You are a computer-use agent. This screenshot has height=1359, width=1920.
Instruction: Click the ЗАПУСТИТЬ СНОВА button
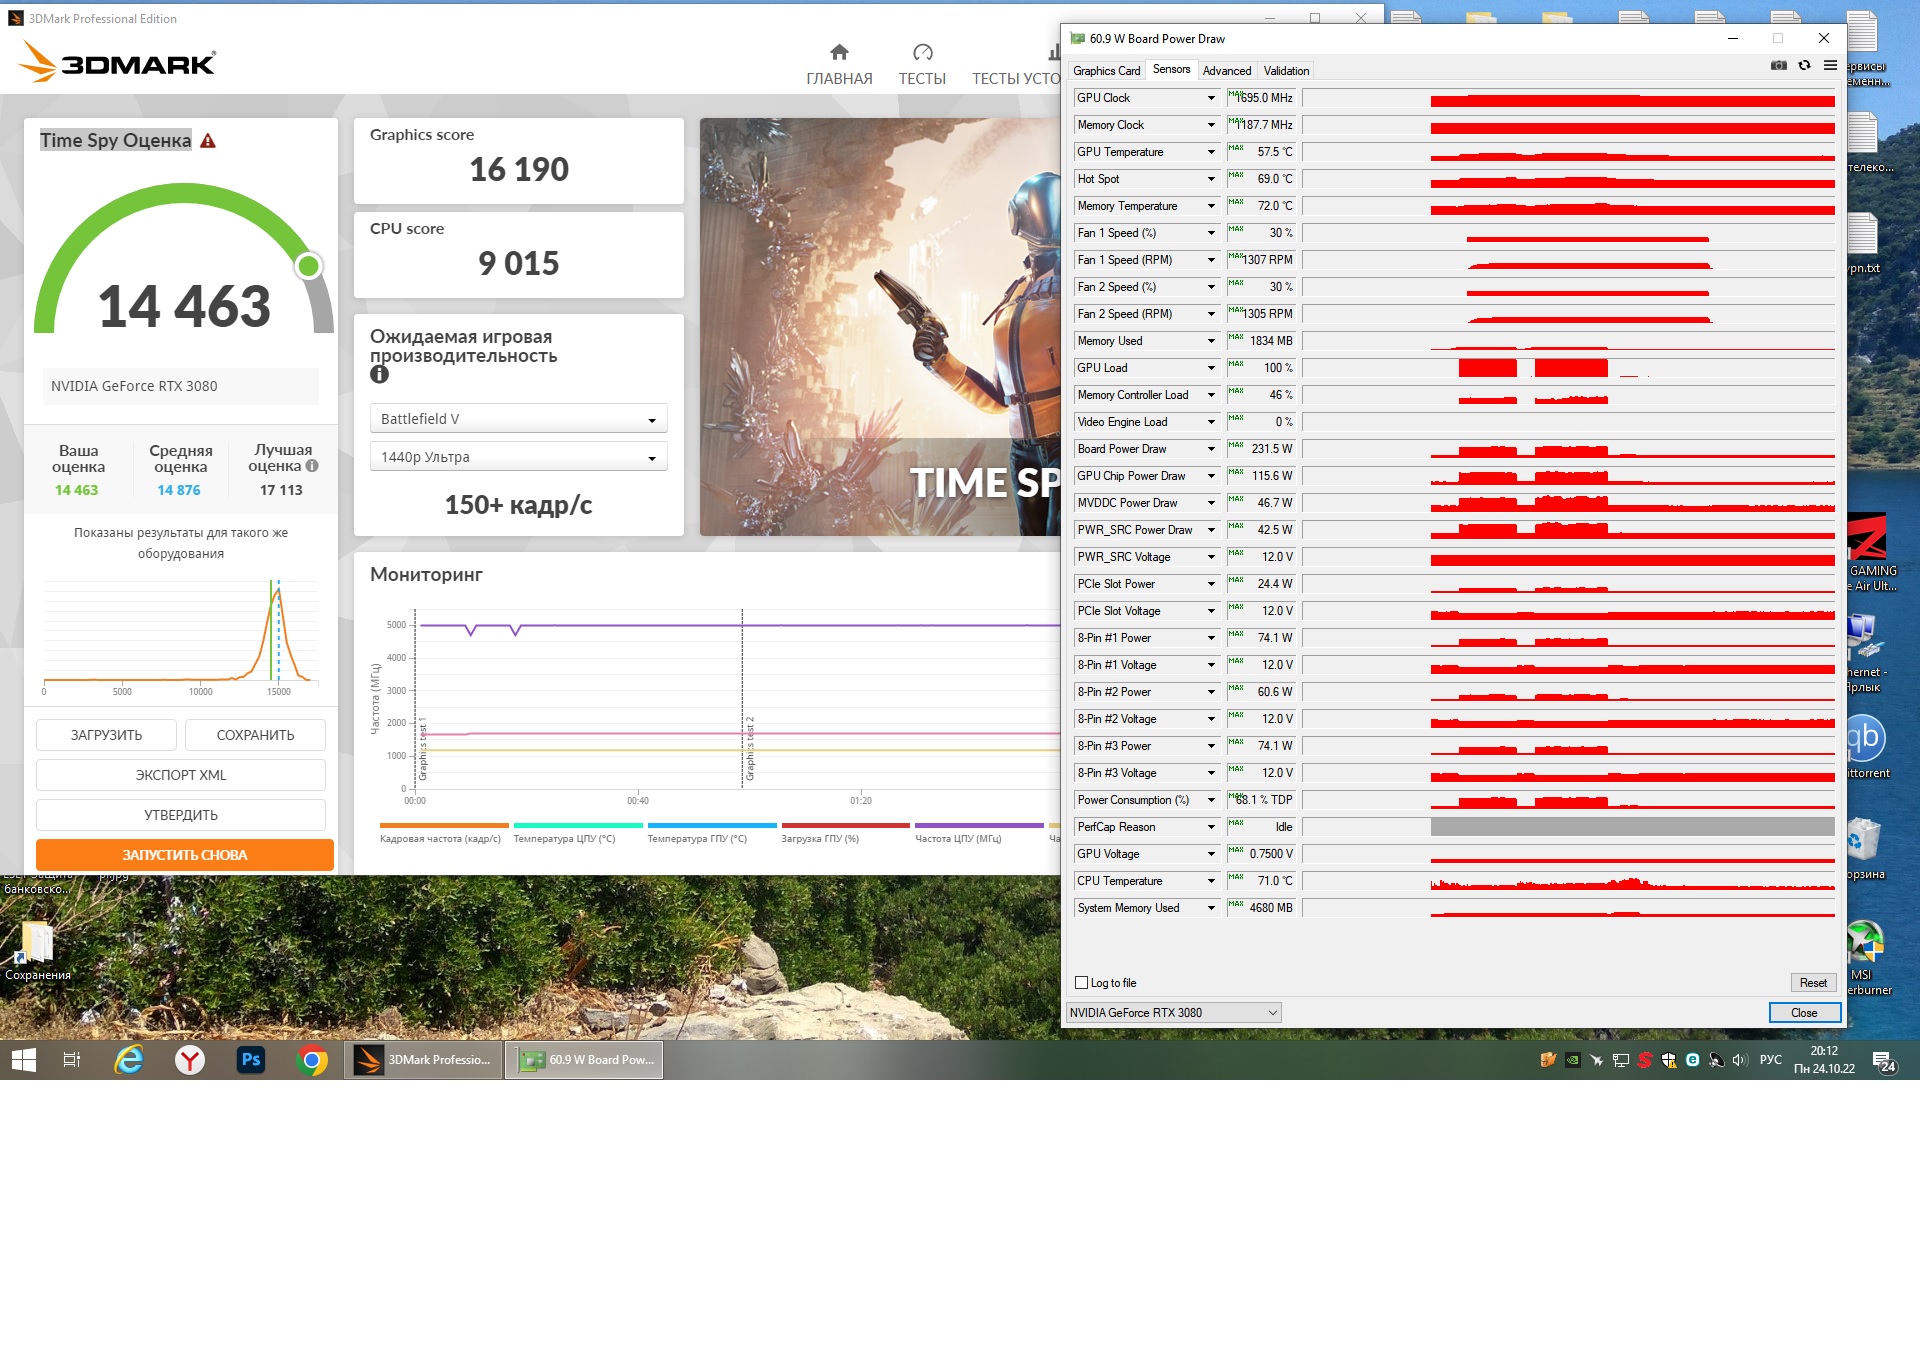click(x=185, y=855)
